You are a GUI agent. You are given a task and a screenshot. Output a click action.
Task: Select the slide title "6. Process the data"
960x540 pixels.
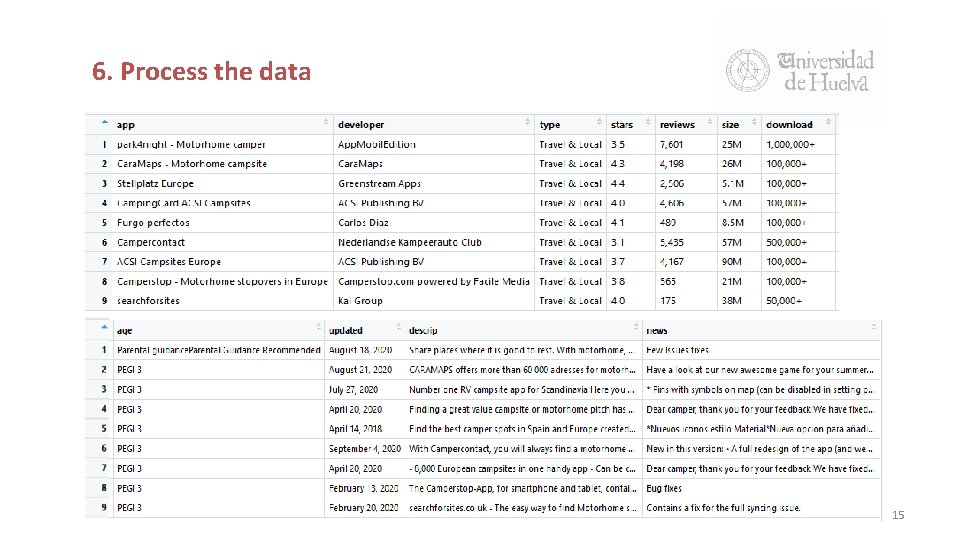click(x=201, y=71)
